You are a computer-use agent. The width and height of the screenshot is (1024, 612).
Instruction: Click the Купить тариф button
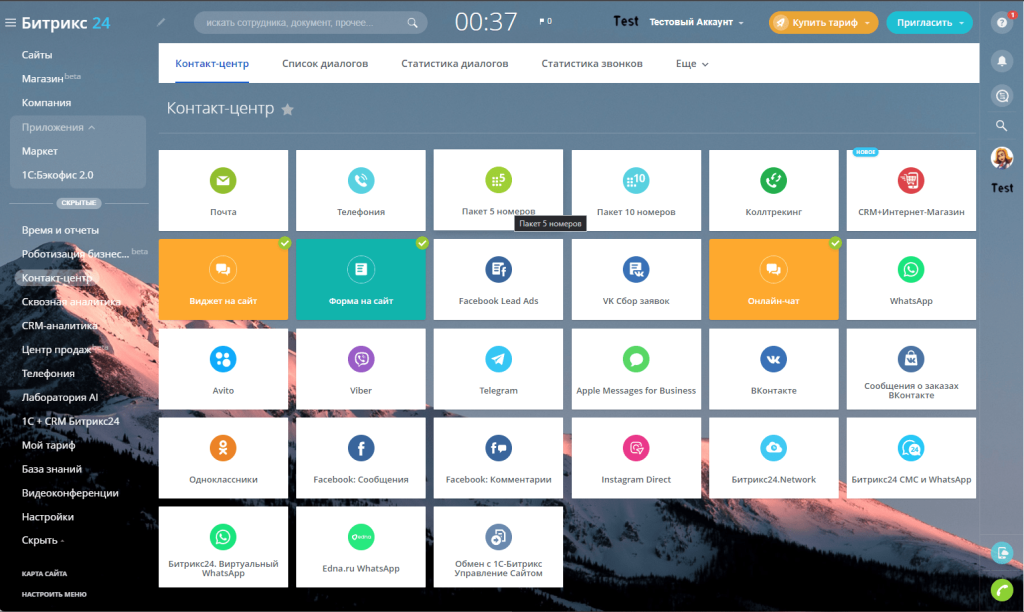click(823, 22)
